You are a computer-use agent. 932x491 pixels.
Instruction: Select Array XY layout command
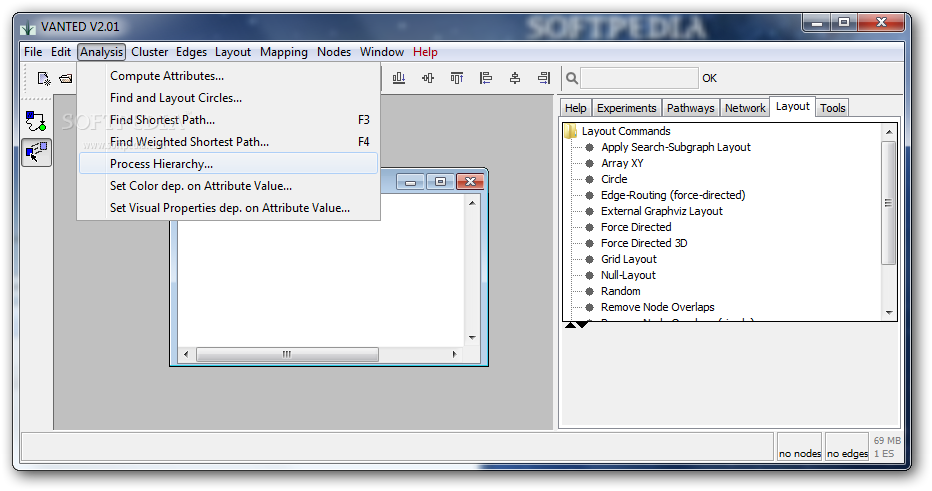tap(622, 163)
